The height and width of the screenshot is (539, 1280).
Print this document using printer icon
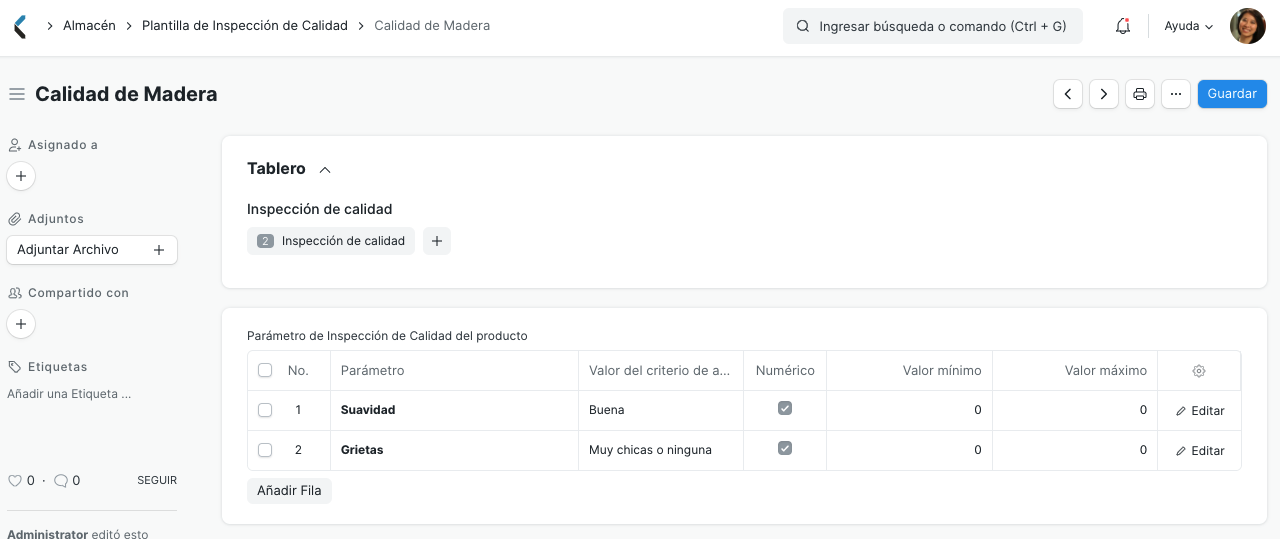point(1140,94)
